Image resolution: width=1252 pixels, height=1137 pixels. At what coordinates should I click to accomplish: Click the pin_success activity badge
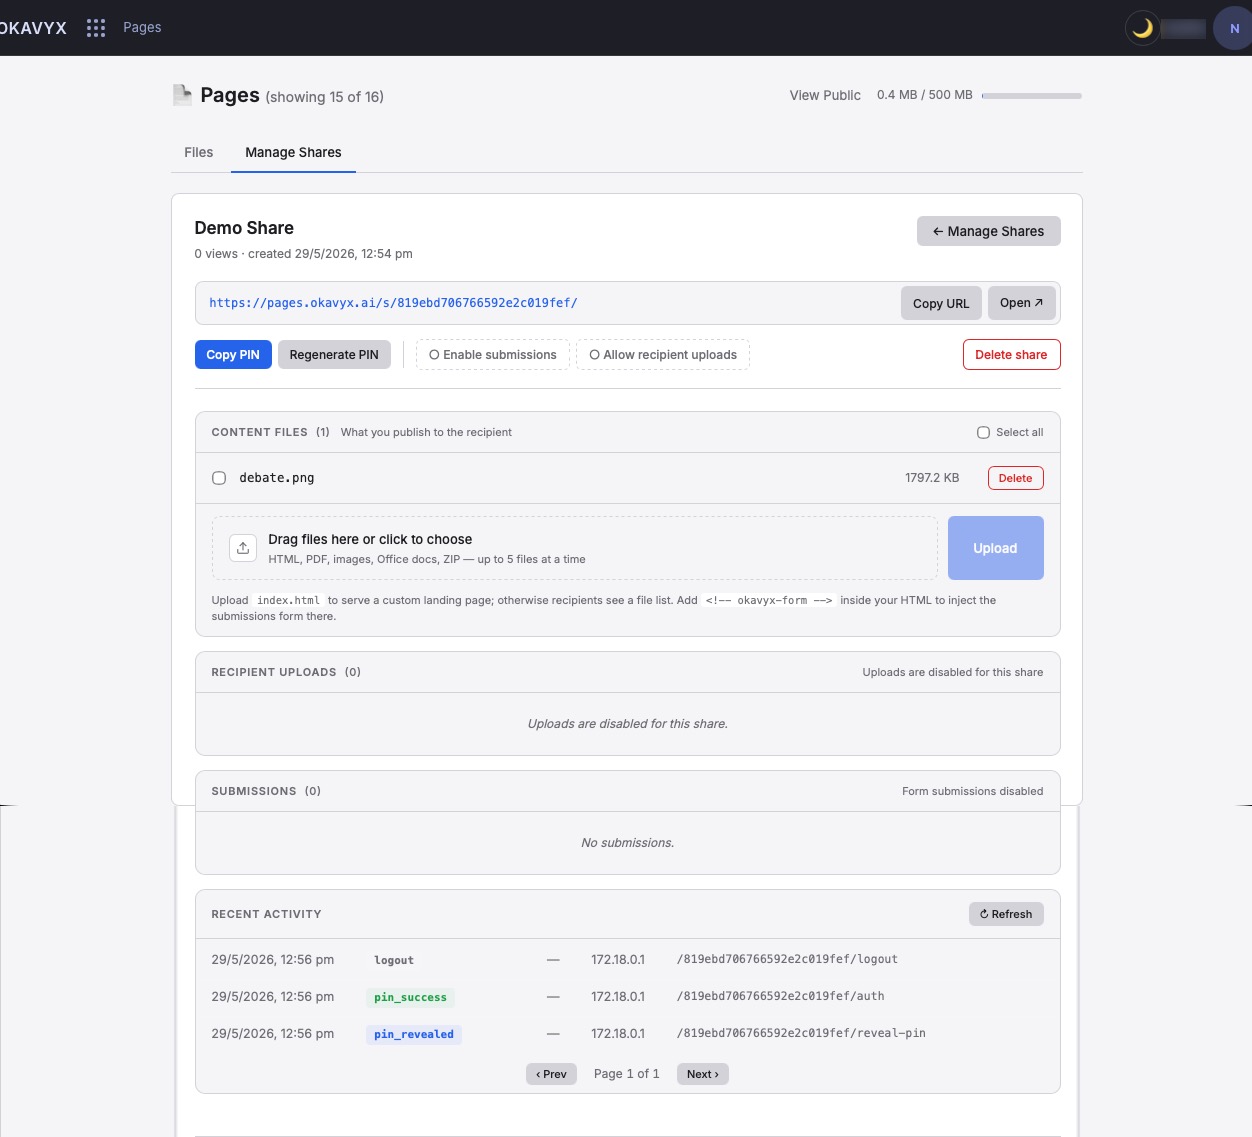(410, 997)
